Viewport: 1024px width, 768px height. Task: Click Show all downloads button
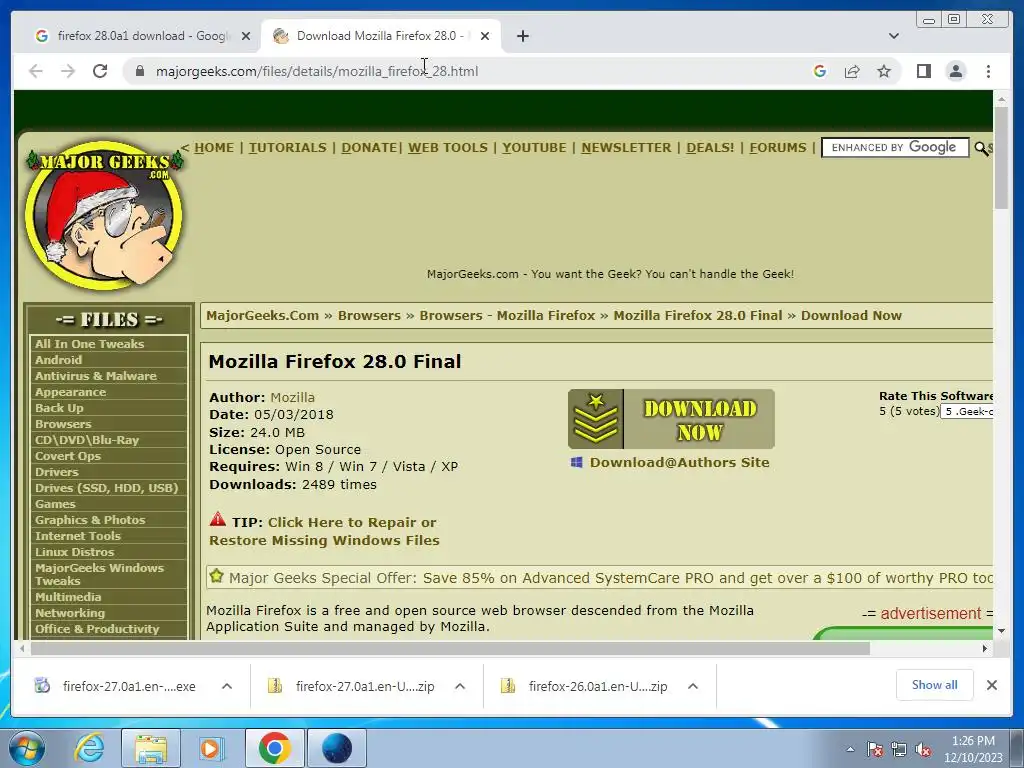coord(935,684)
